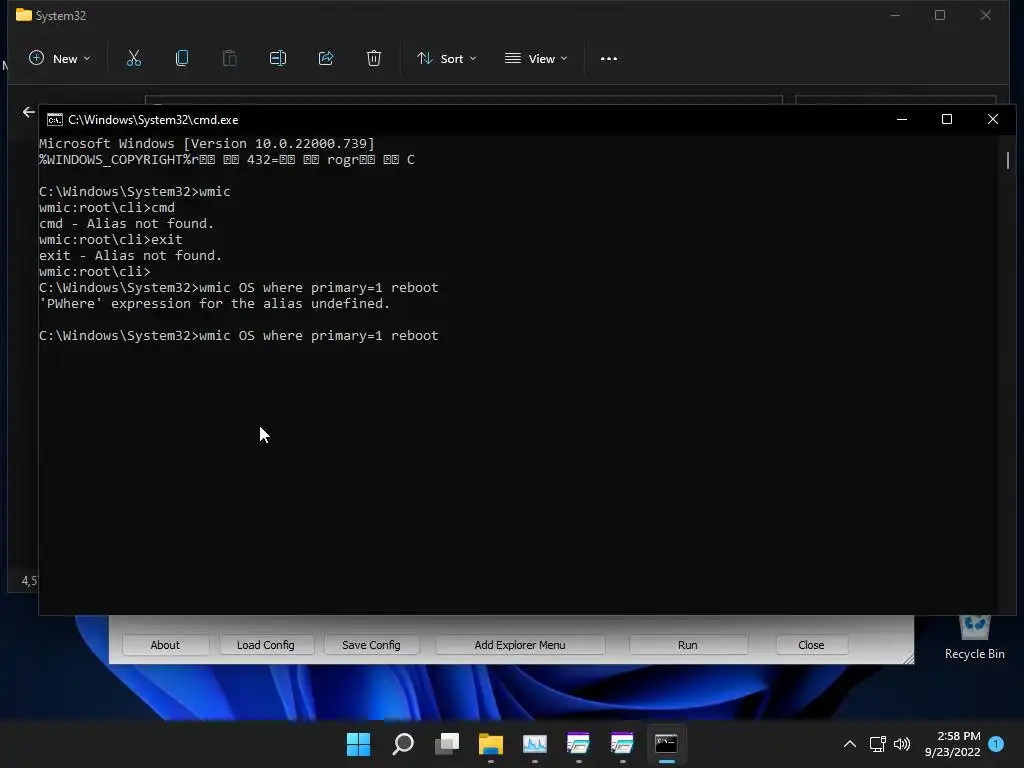Click the volume speaker icon in tray
Viewport: 1024px width, 768px height.
(x=902, y=744)
